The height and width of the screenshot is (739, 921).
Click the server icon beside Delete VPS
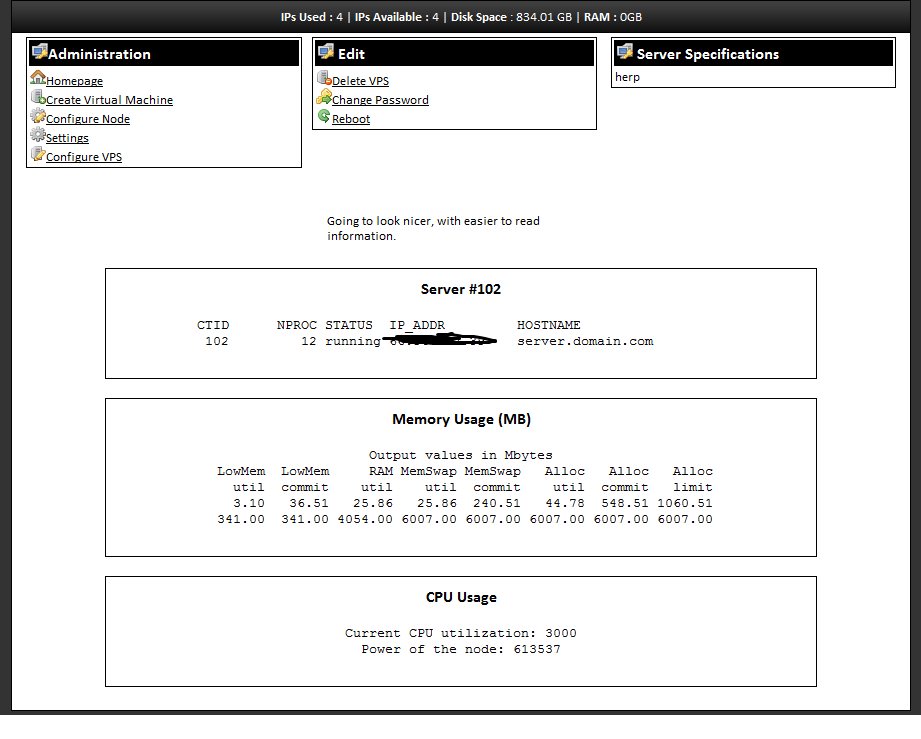324,78
